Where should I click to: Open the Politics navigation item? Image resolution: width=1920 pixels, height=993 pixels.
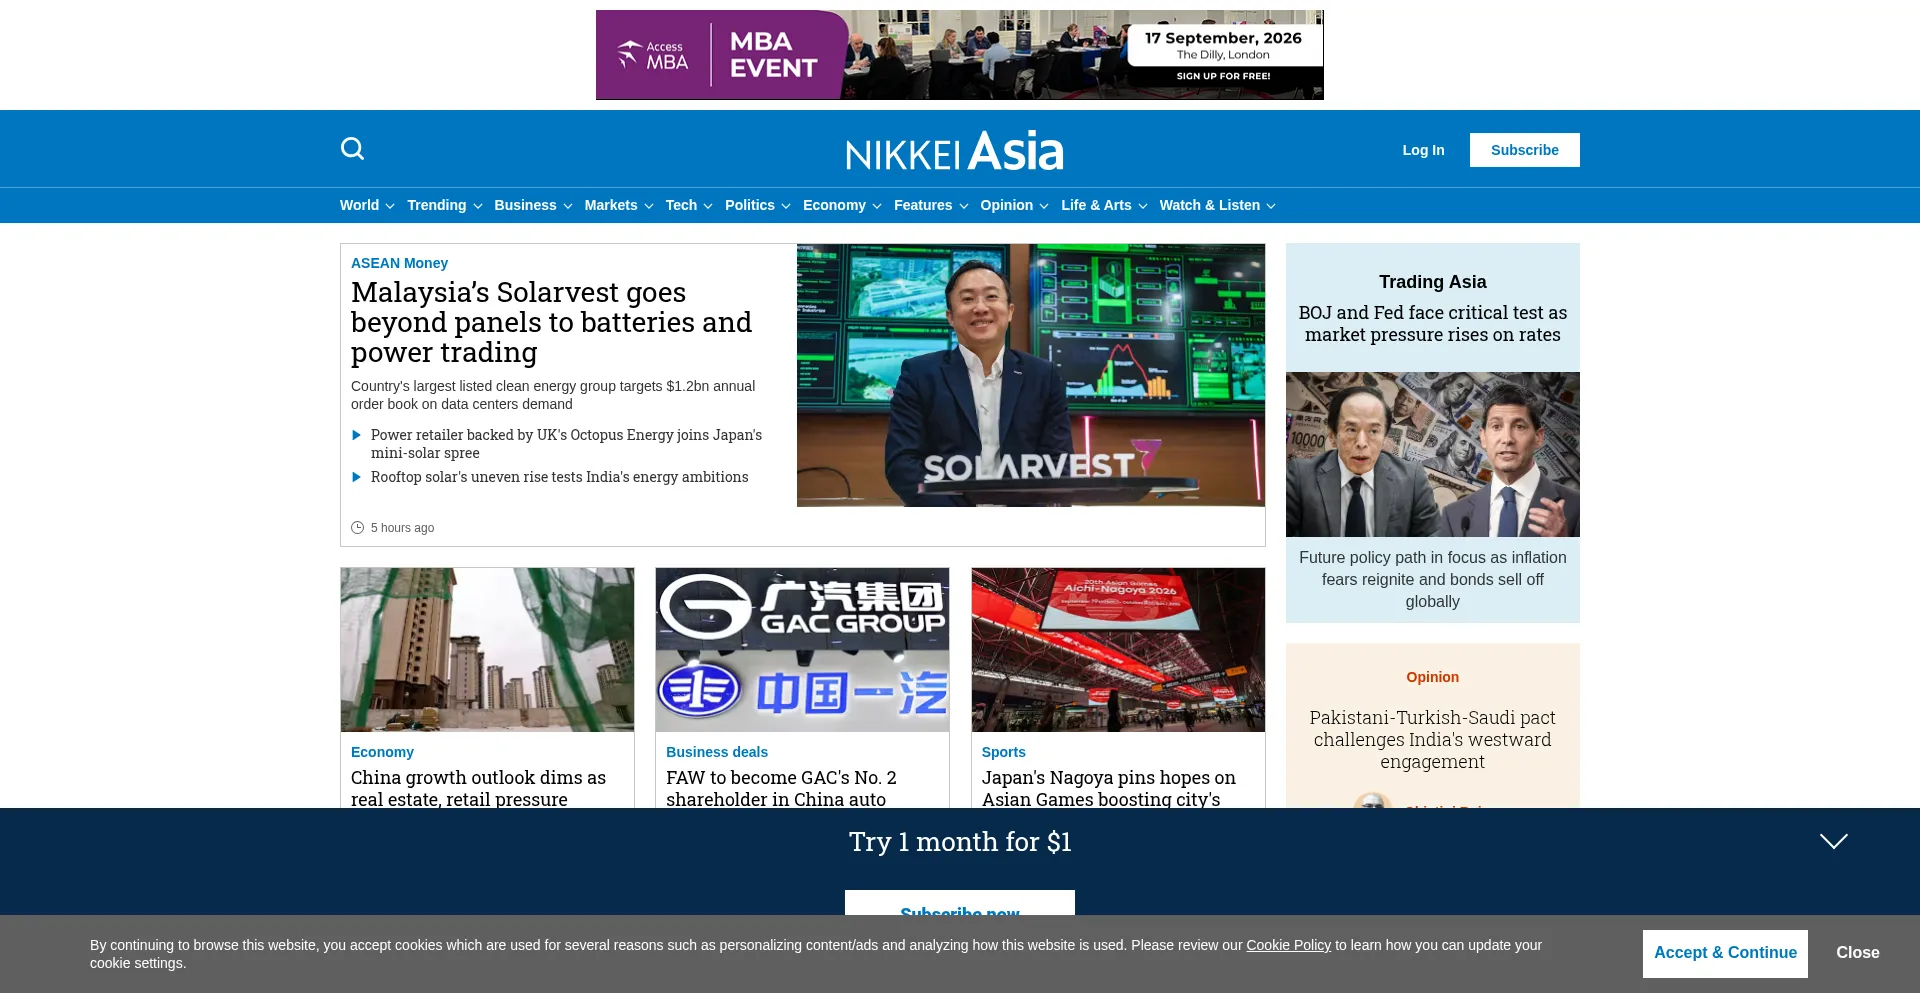pyautogui.click(x=750, y=205)
